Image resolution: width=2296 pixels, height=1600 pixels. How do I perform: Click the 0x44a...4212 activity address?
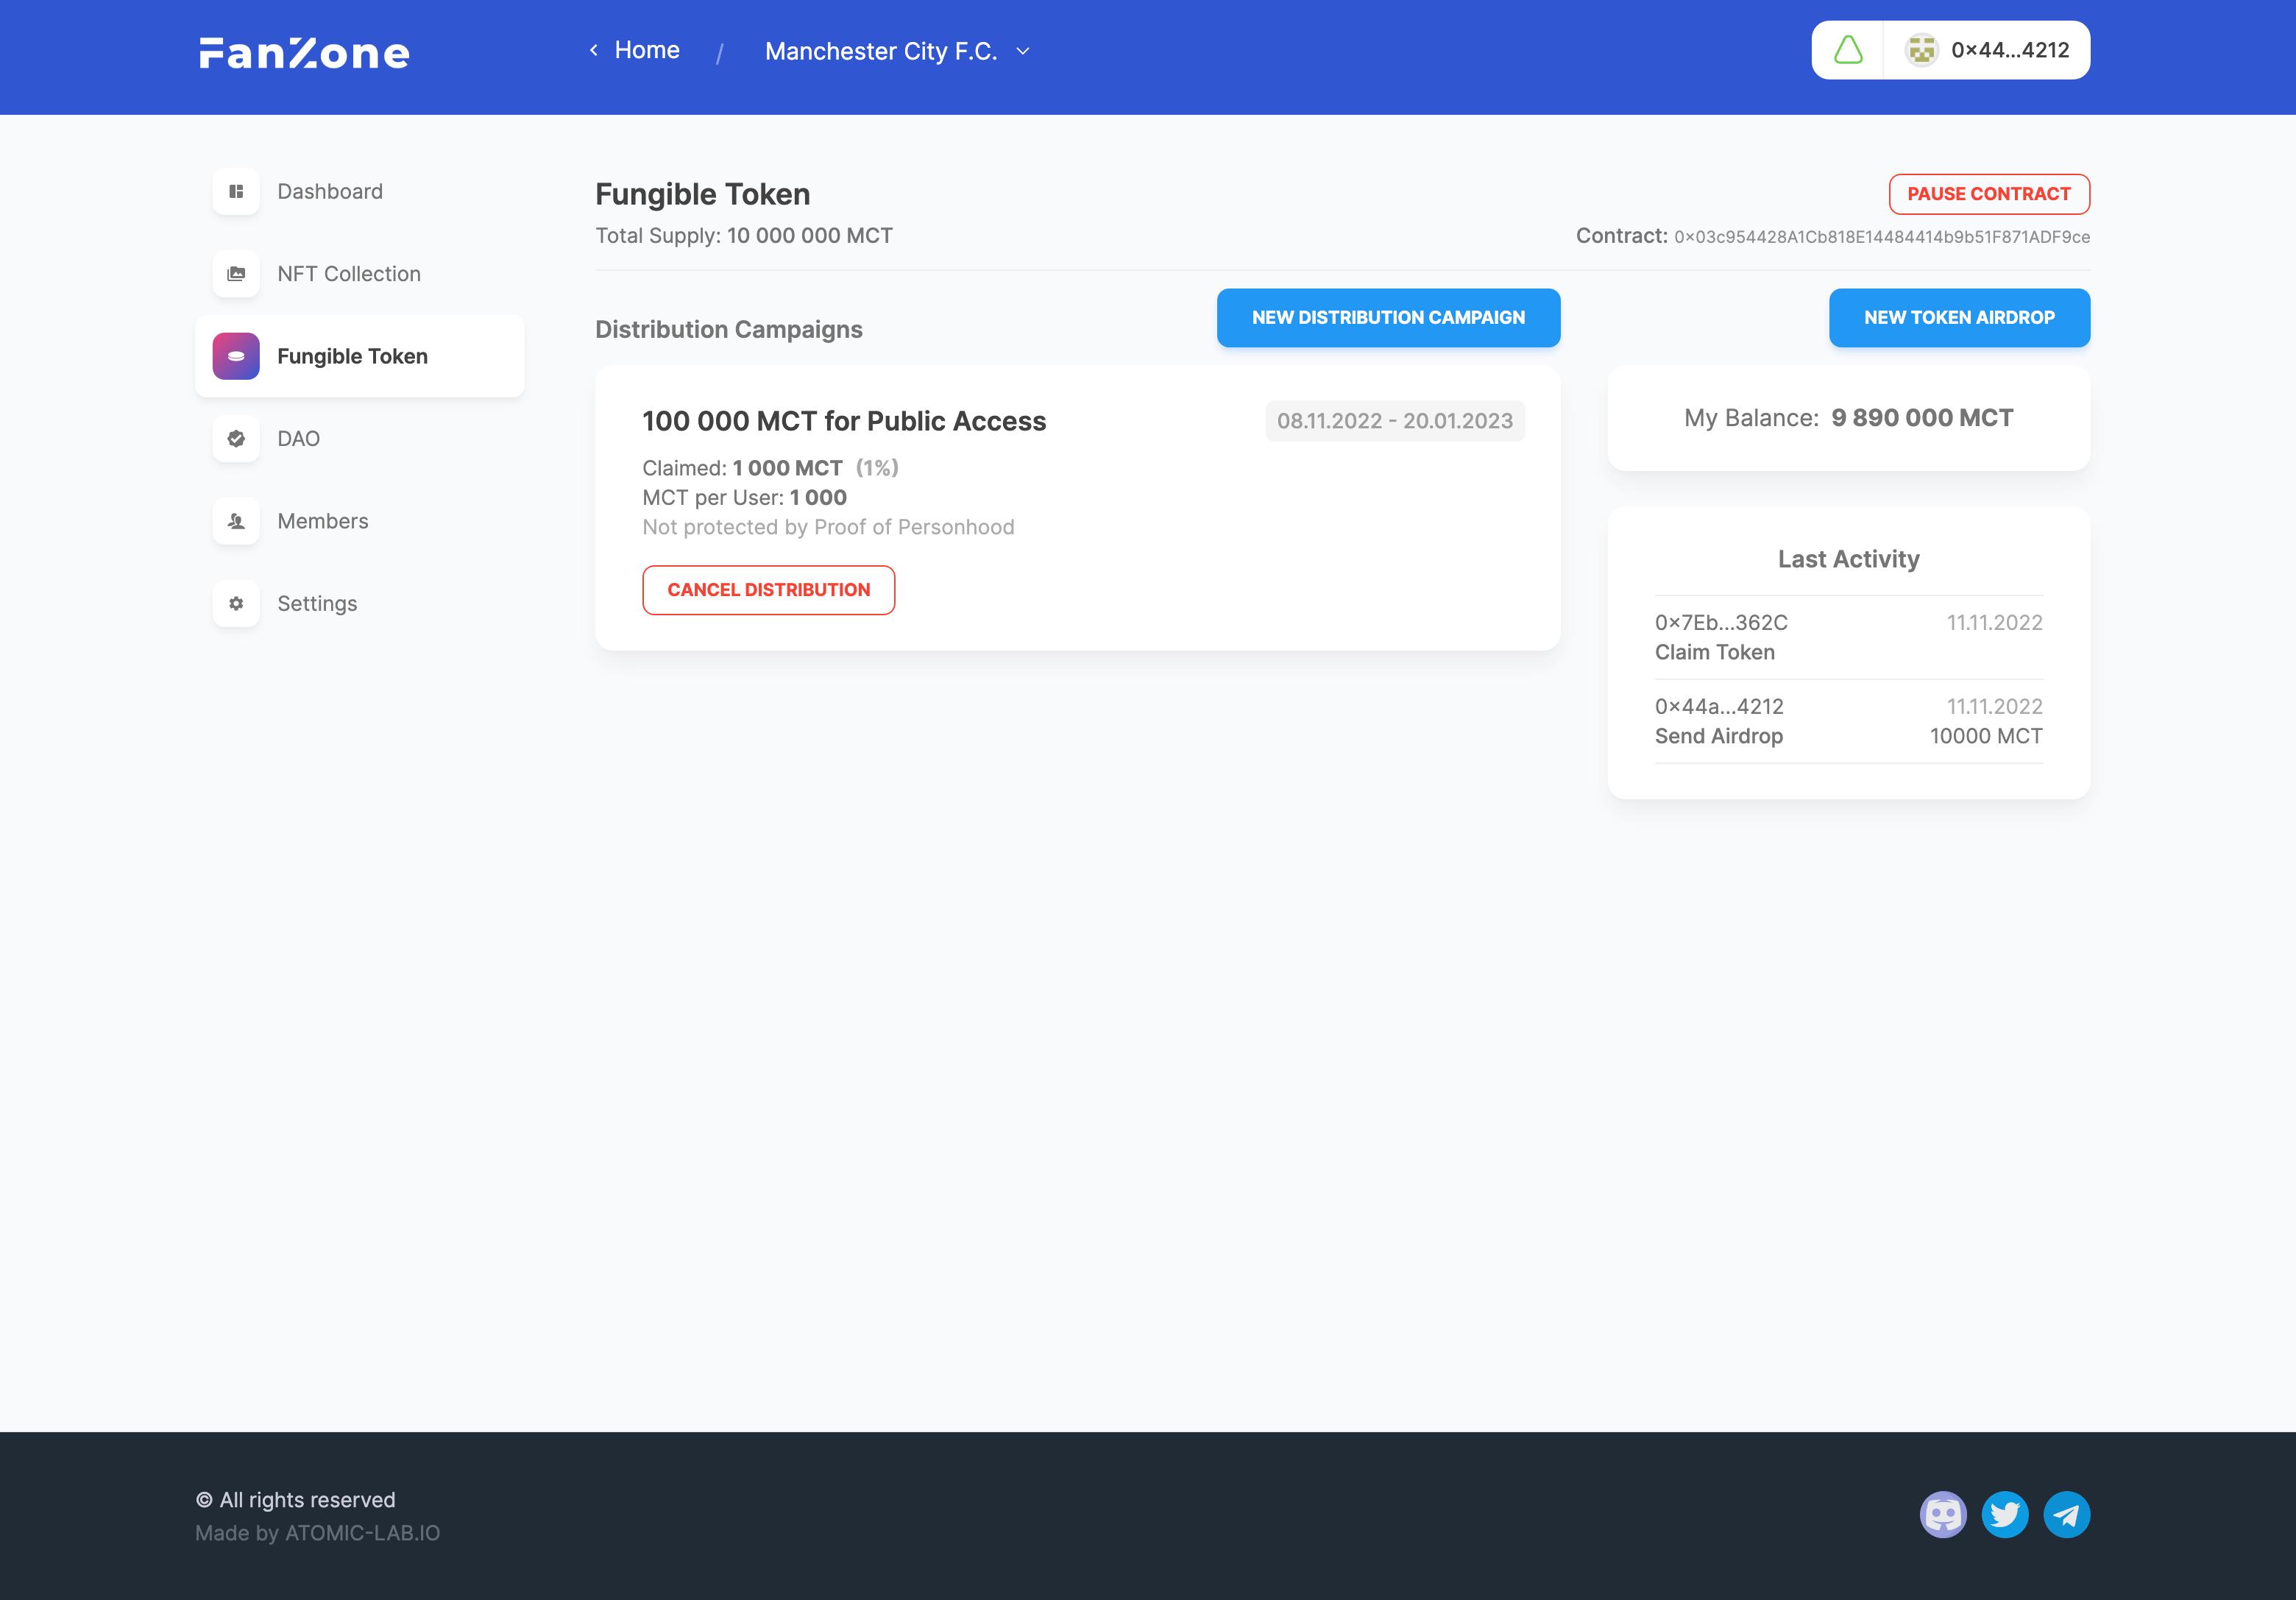1719,706
